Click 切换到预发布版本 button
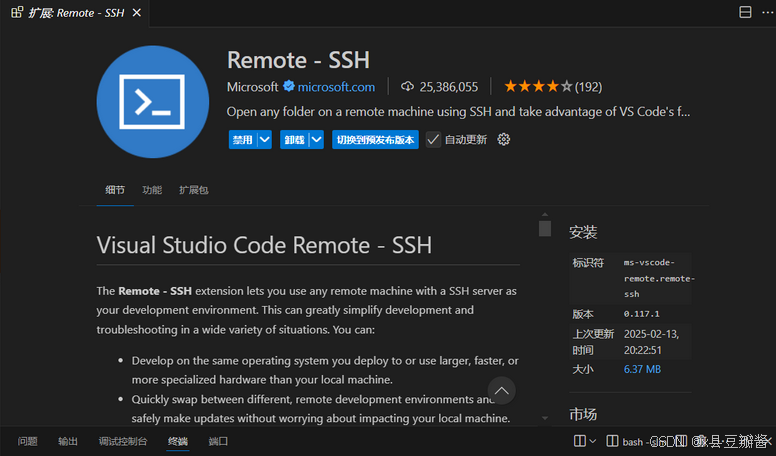 pos(375,140)
